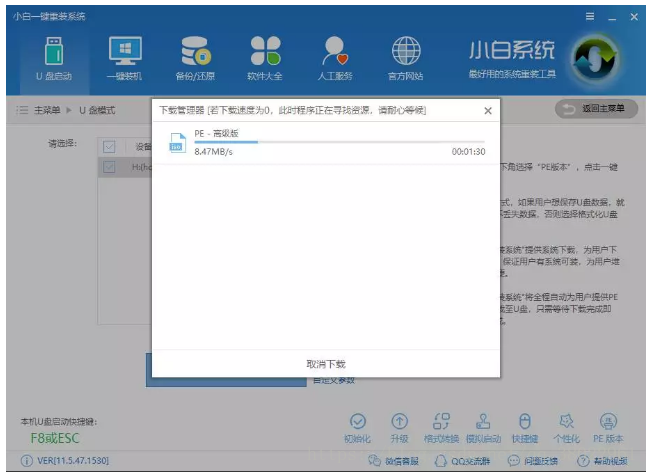Click 取消下载 to cancel download
Screen dimensions: 648x474
[x=326, y=364]
